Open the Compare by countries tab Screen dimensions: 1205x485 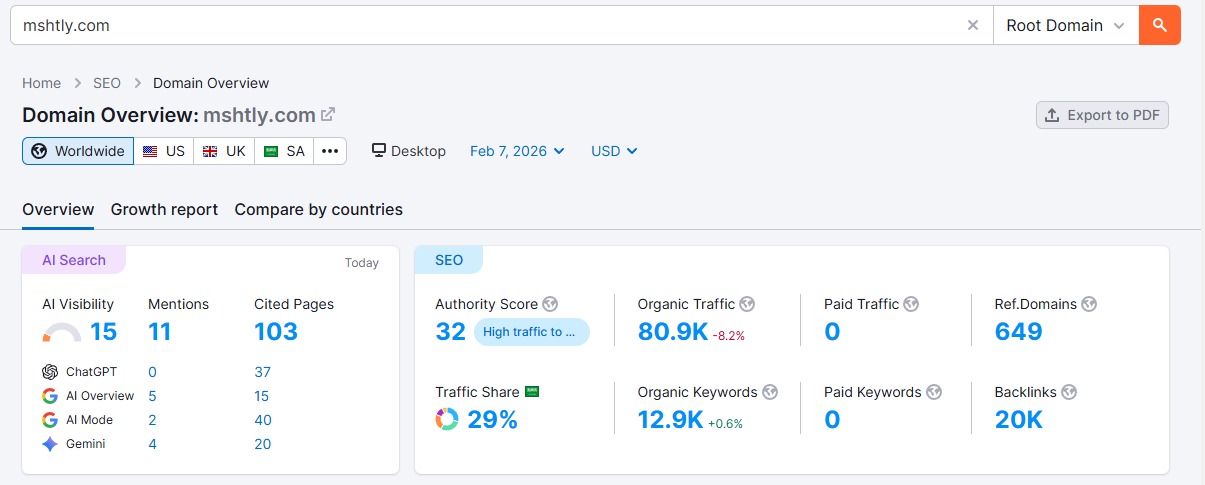click(318, 210)
